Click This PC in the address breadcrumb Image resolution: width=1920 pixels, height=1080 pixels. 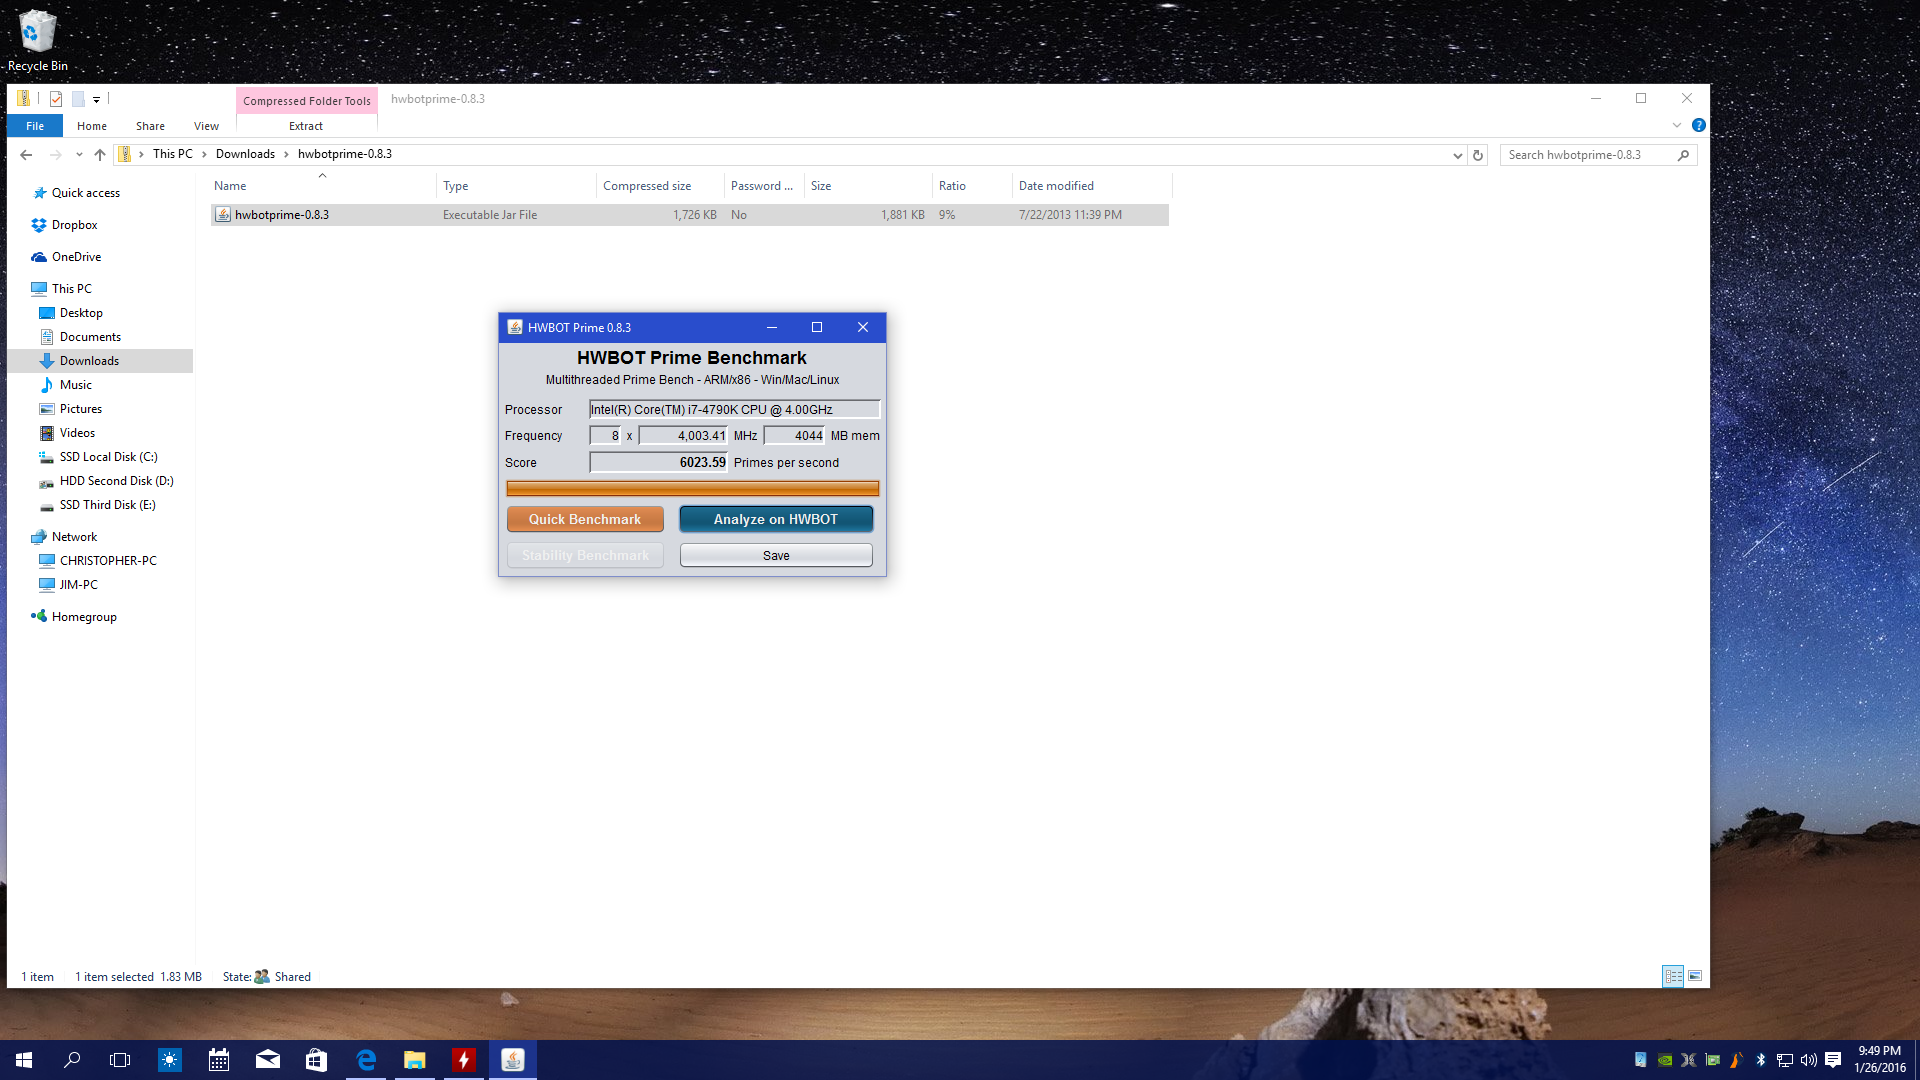tap(172, 154)
